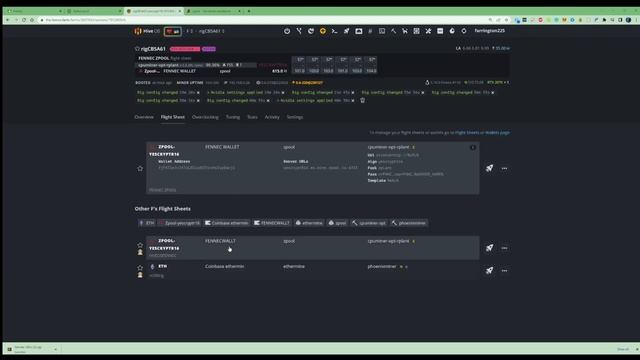Toggle the star on the FENNECWALLT flight sheet row
The height and width of the screenshot is (360, 640).
140,245
